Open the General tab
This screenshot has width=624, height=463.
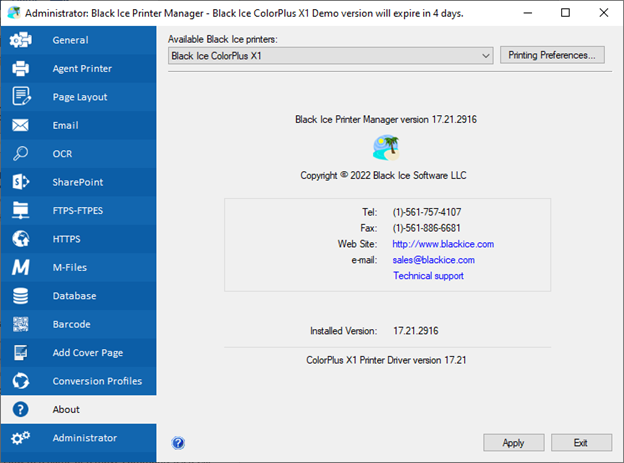[x=79, y=40]
